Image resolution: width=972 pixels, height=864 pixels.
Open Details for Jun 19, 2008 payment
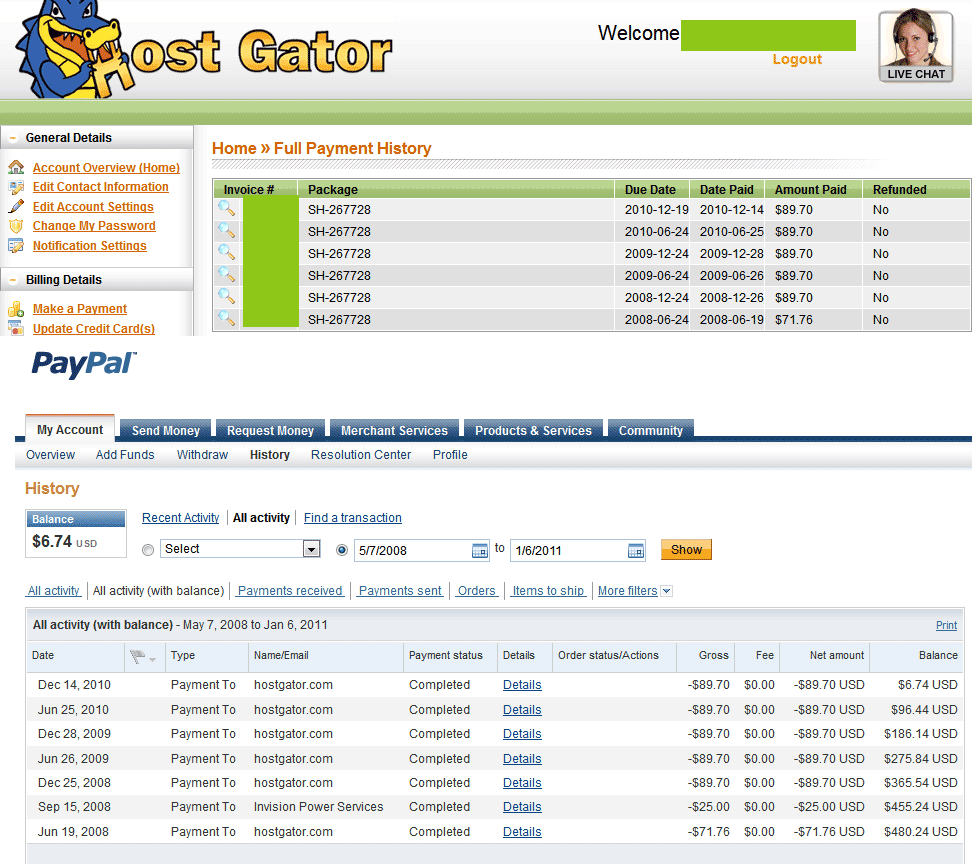(522, 832)
